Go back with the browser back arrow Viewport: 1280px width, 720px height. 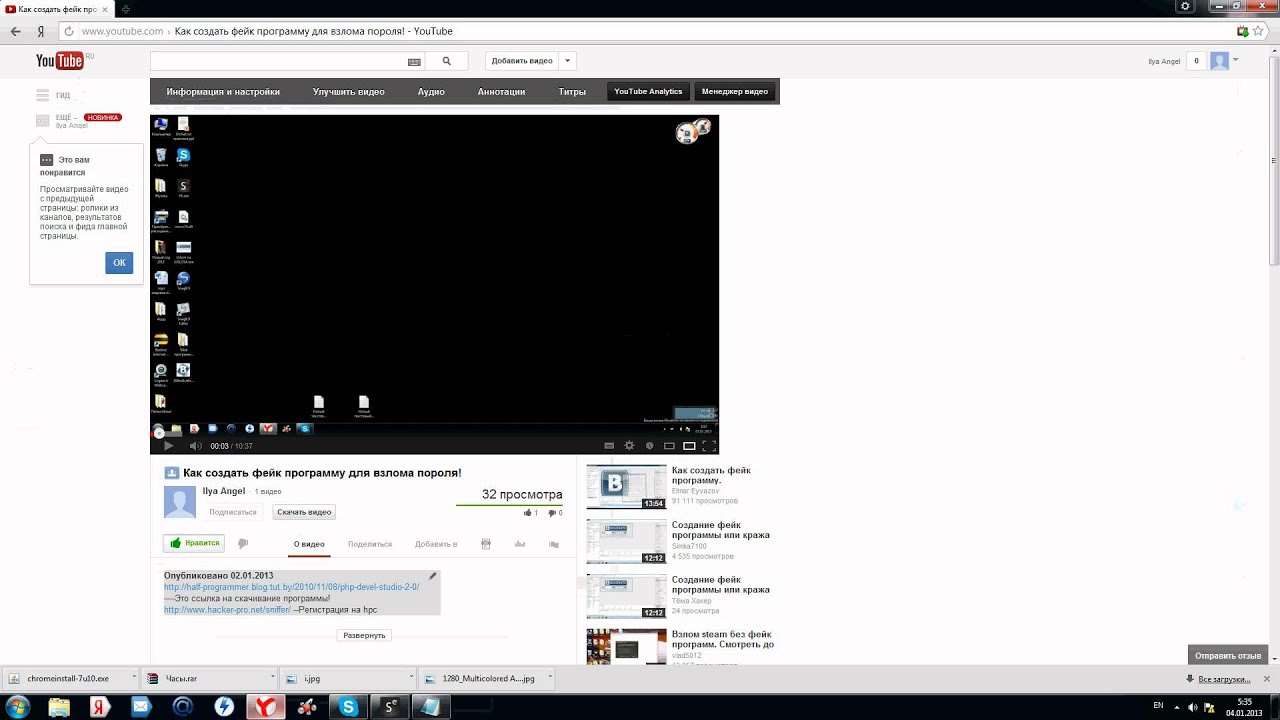pyautogui.click(x=16, y=31)
